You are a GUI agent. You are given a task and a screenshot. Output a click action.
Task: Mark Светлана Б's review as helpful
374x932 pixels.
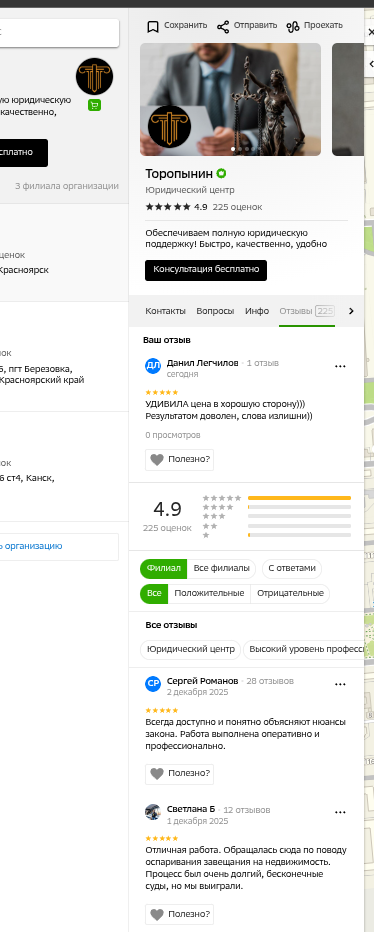coord(180,914)
